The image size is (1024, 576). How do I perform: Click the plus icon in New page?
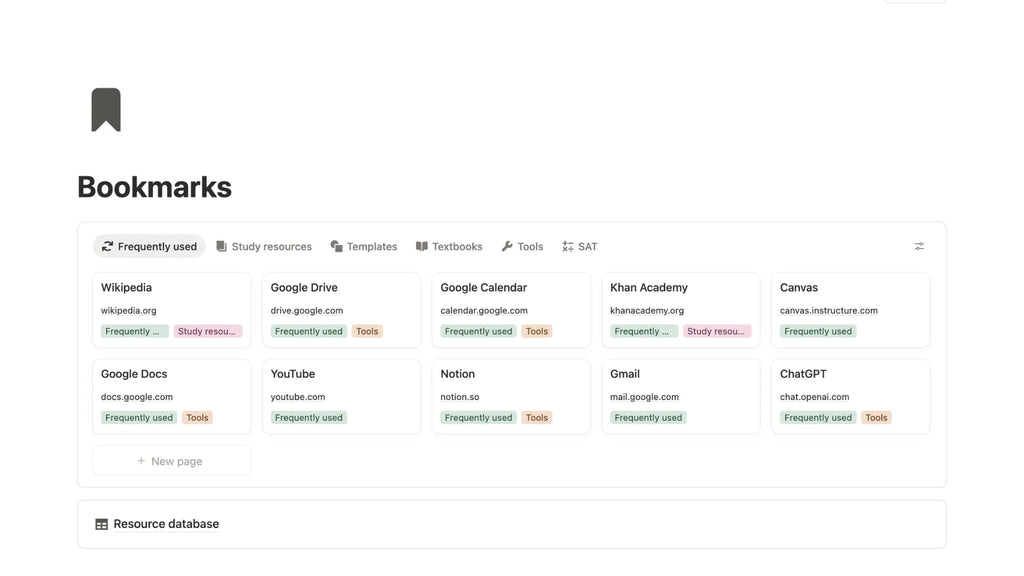point(141,461)
